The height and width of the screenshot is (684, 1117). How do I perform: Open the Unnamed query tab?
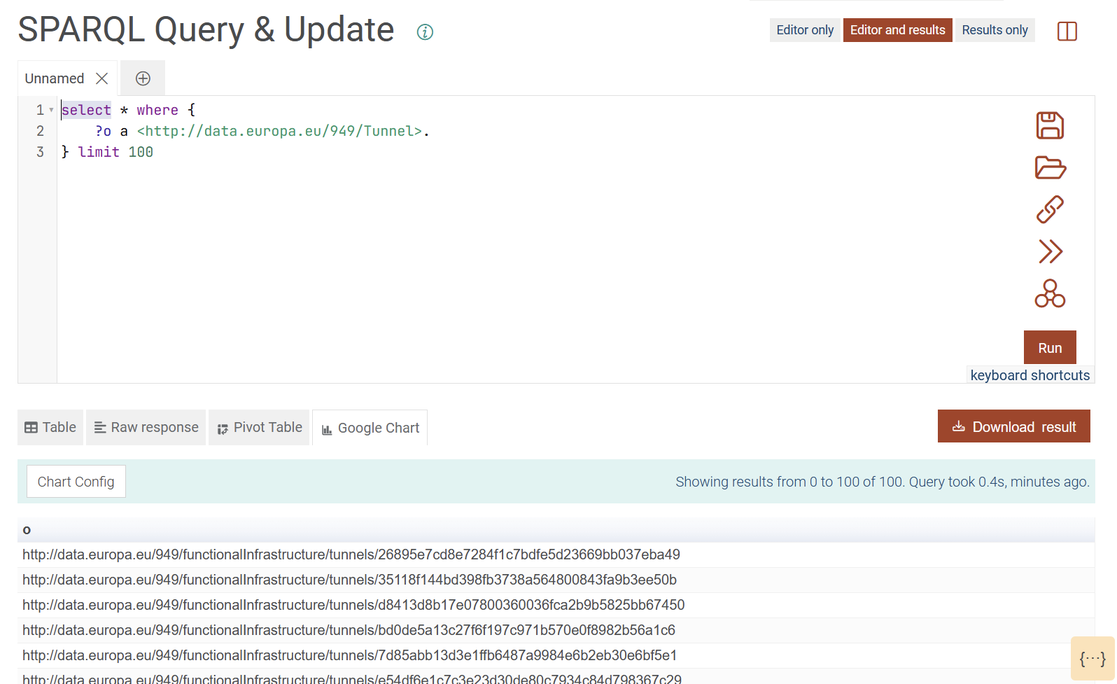[54, 78]
